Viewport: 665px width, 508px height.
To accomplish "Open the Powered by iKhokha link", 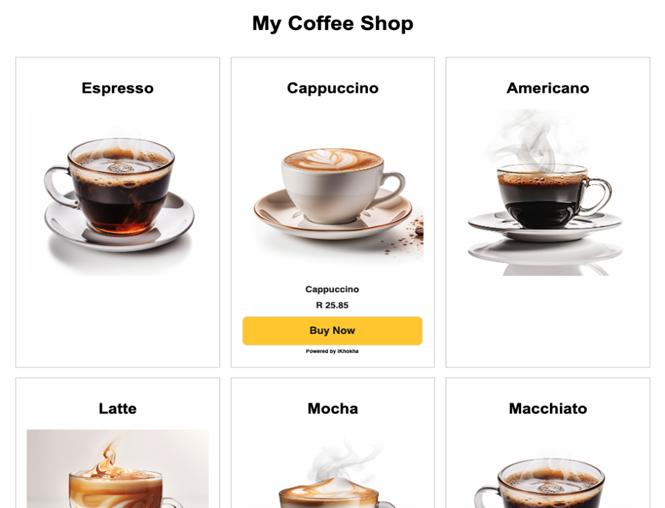I will (332, 351).
